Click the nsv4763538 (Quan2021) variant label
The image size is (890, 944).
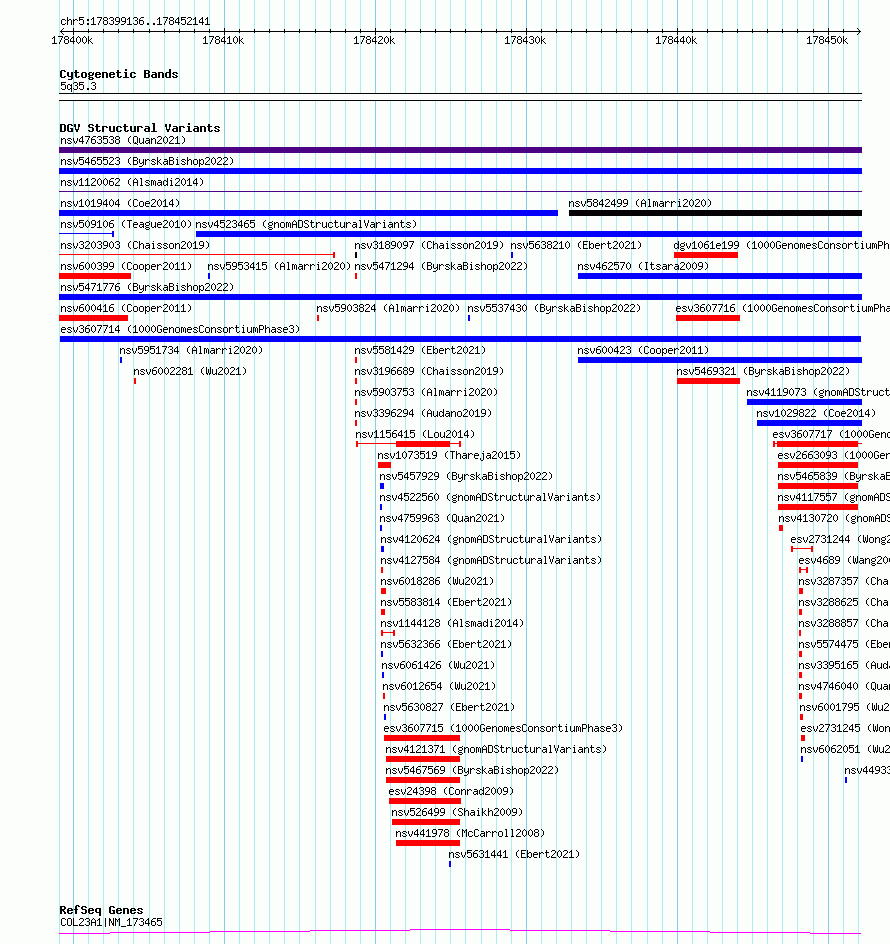(x=123, y=140)
